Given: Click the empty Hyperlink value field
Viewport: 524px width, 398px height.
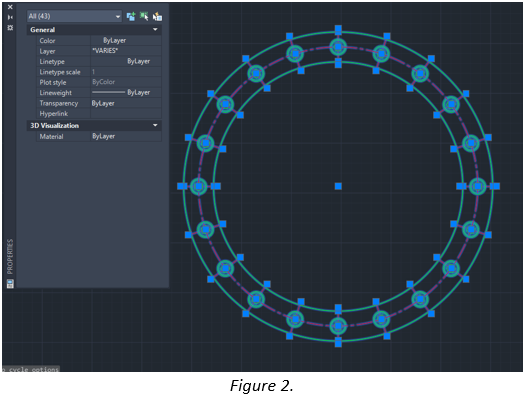Looking at the screenshot, I should [126, 113].
